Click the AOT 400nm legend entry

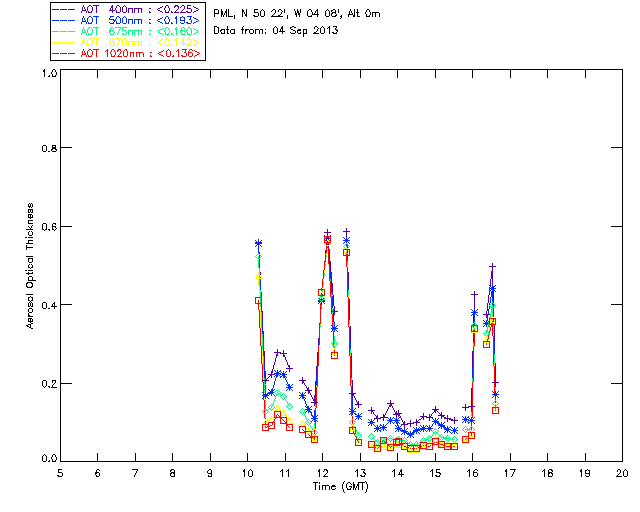(x=128, y=9)
